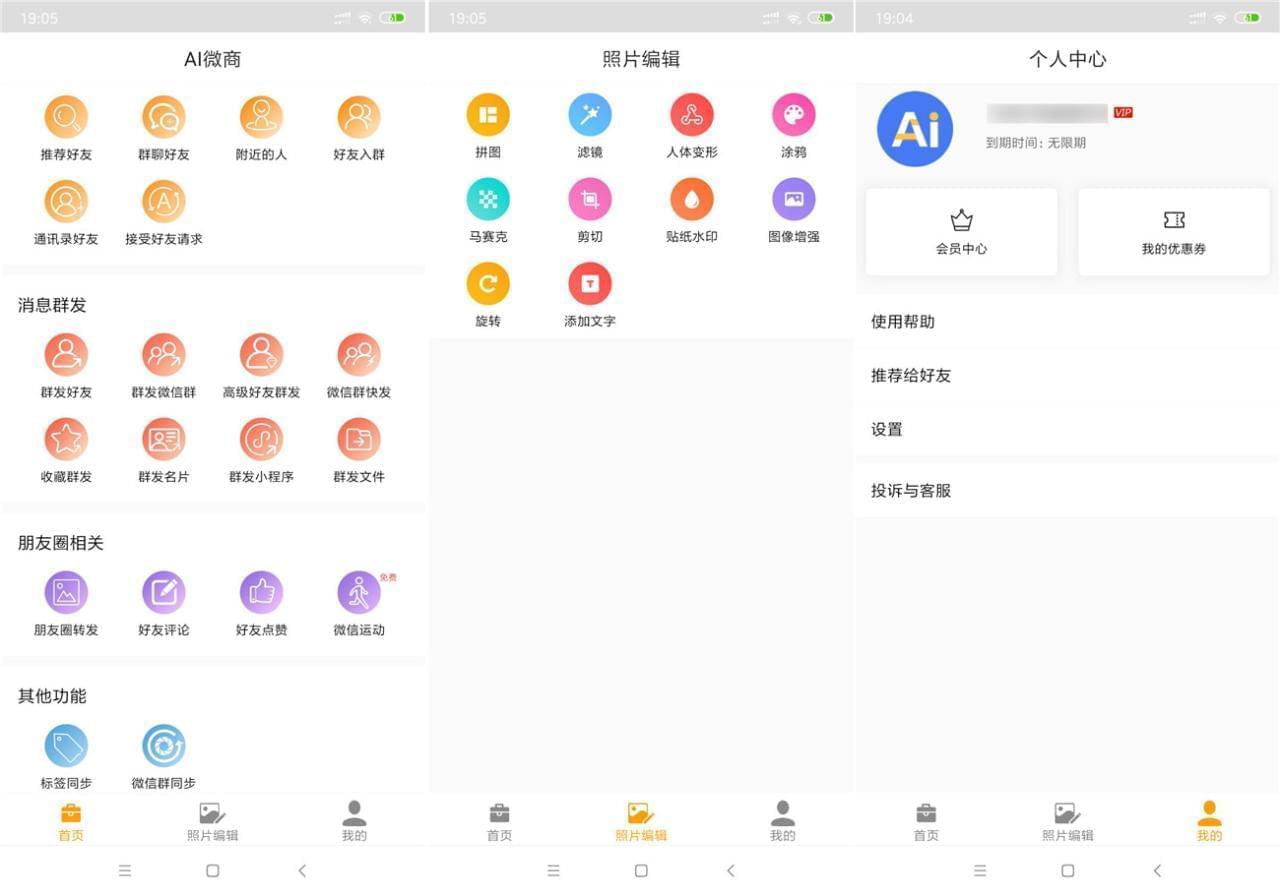Viewport: 1280px width, 896px height.
Task: Tap the 其他功能 section heading
Action: coord(52,696)
